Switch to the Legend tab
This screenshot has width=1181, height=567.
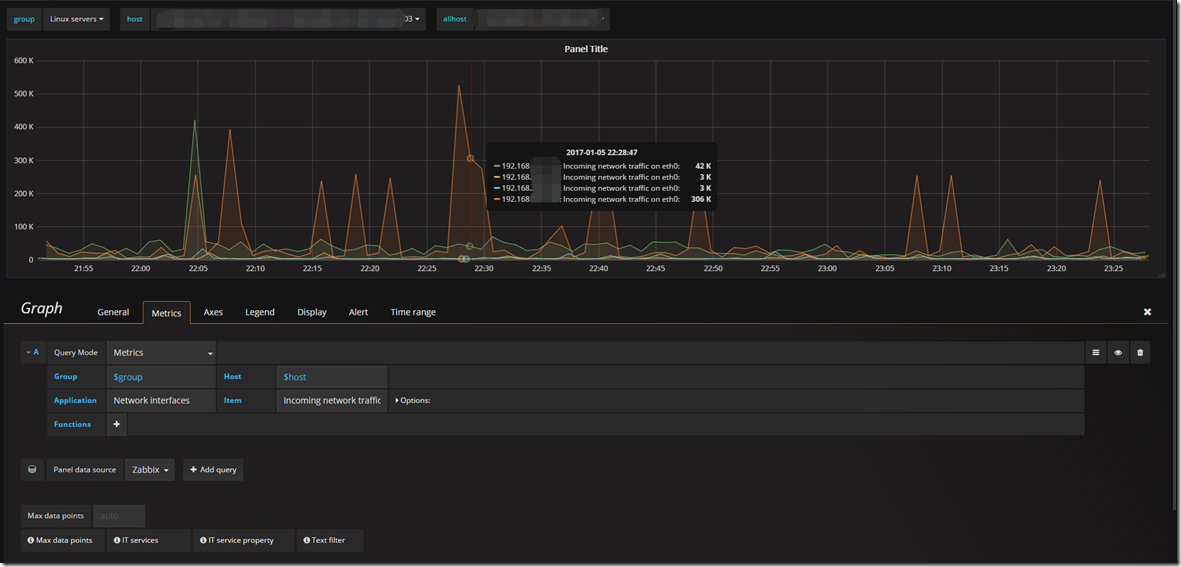(260, 312)
